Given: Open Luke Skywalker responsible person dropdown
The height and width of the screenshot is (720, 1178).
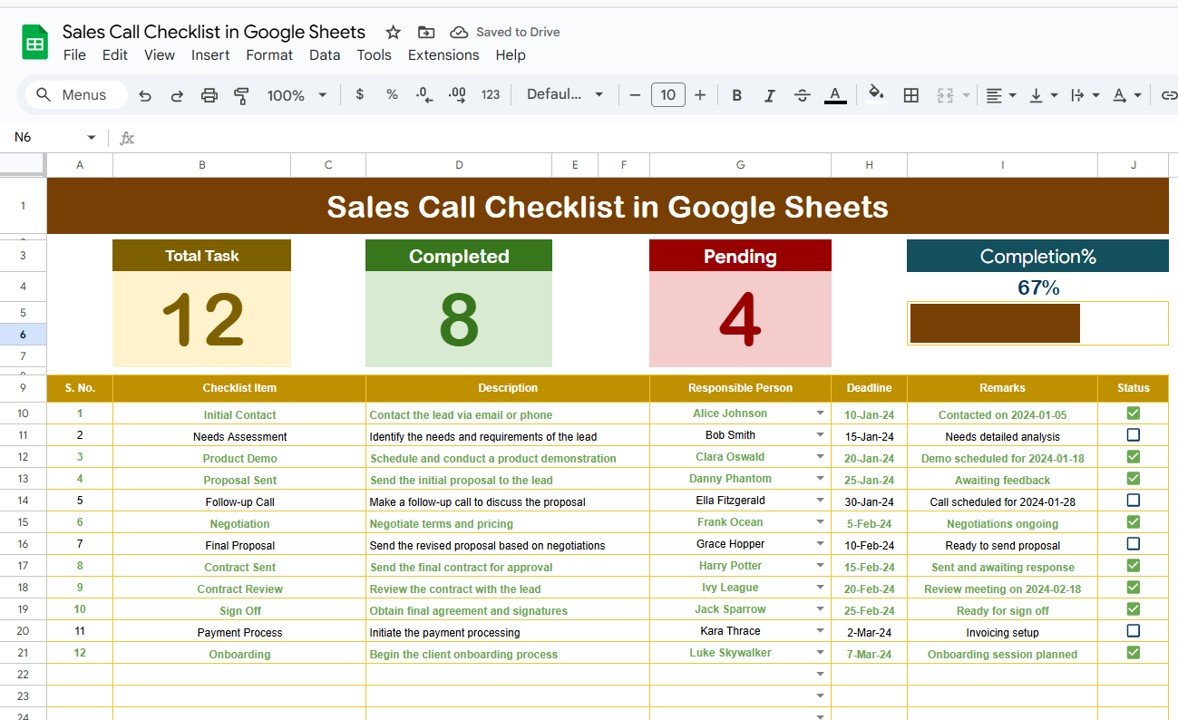Looking at the screenshot, I should click(820, 653).
